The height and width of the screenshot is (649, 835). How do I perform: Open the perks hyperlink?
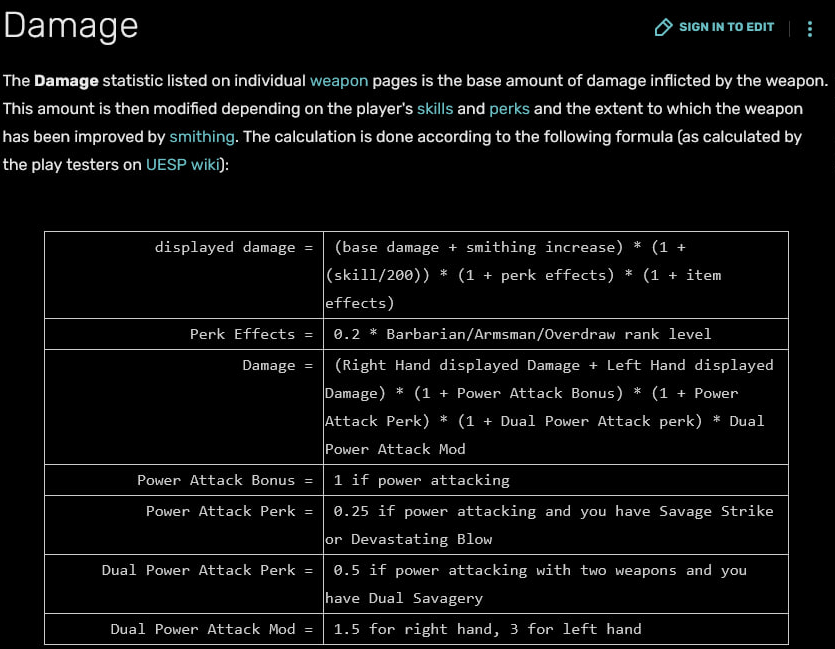[509, 108]
